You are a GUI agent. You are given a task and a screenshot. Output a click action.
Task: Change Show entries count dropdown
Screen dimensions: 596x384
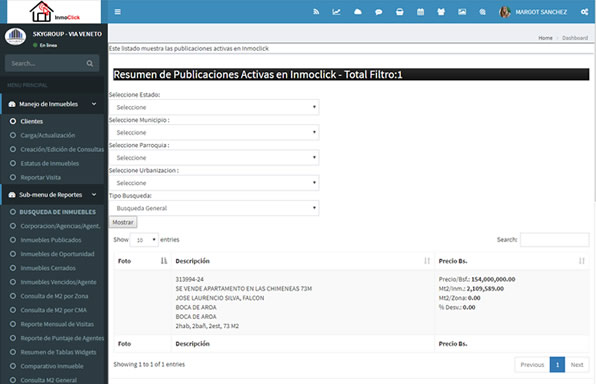(144, 240)
